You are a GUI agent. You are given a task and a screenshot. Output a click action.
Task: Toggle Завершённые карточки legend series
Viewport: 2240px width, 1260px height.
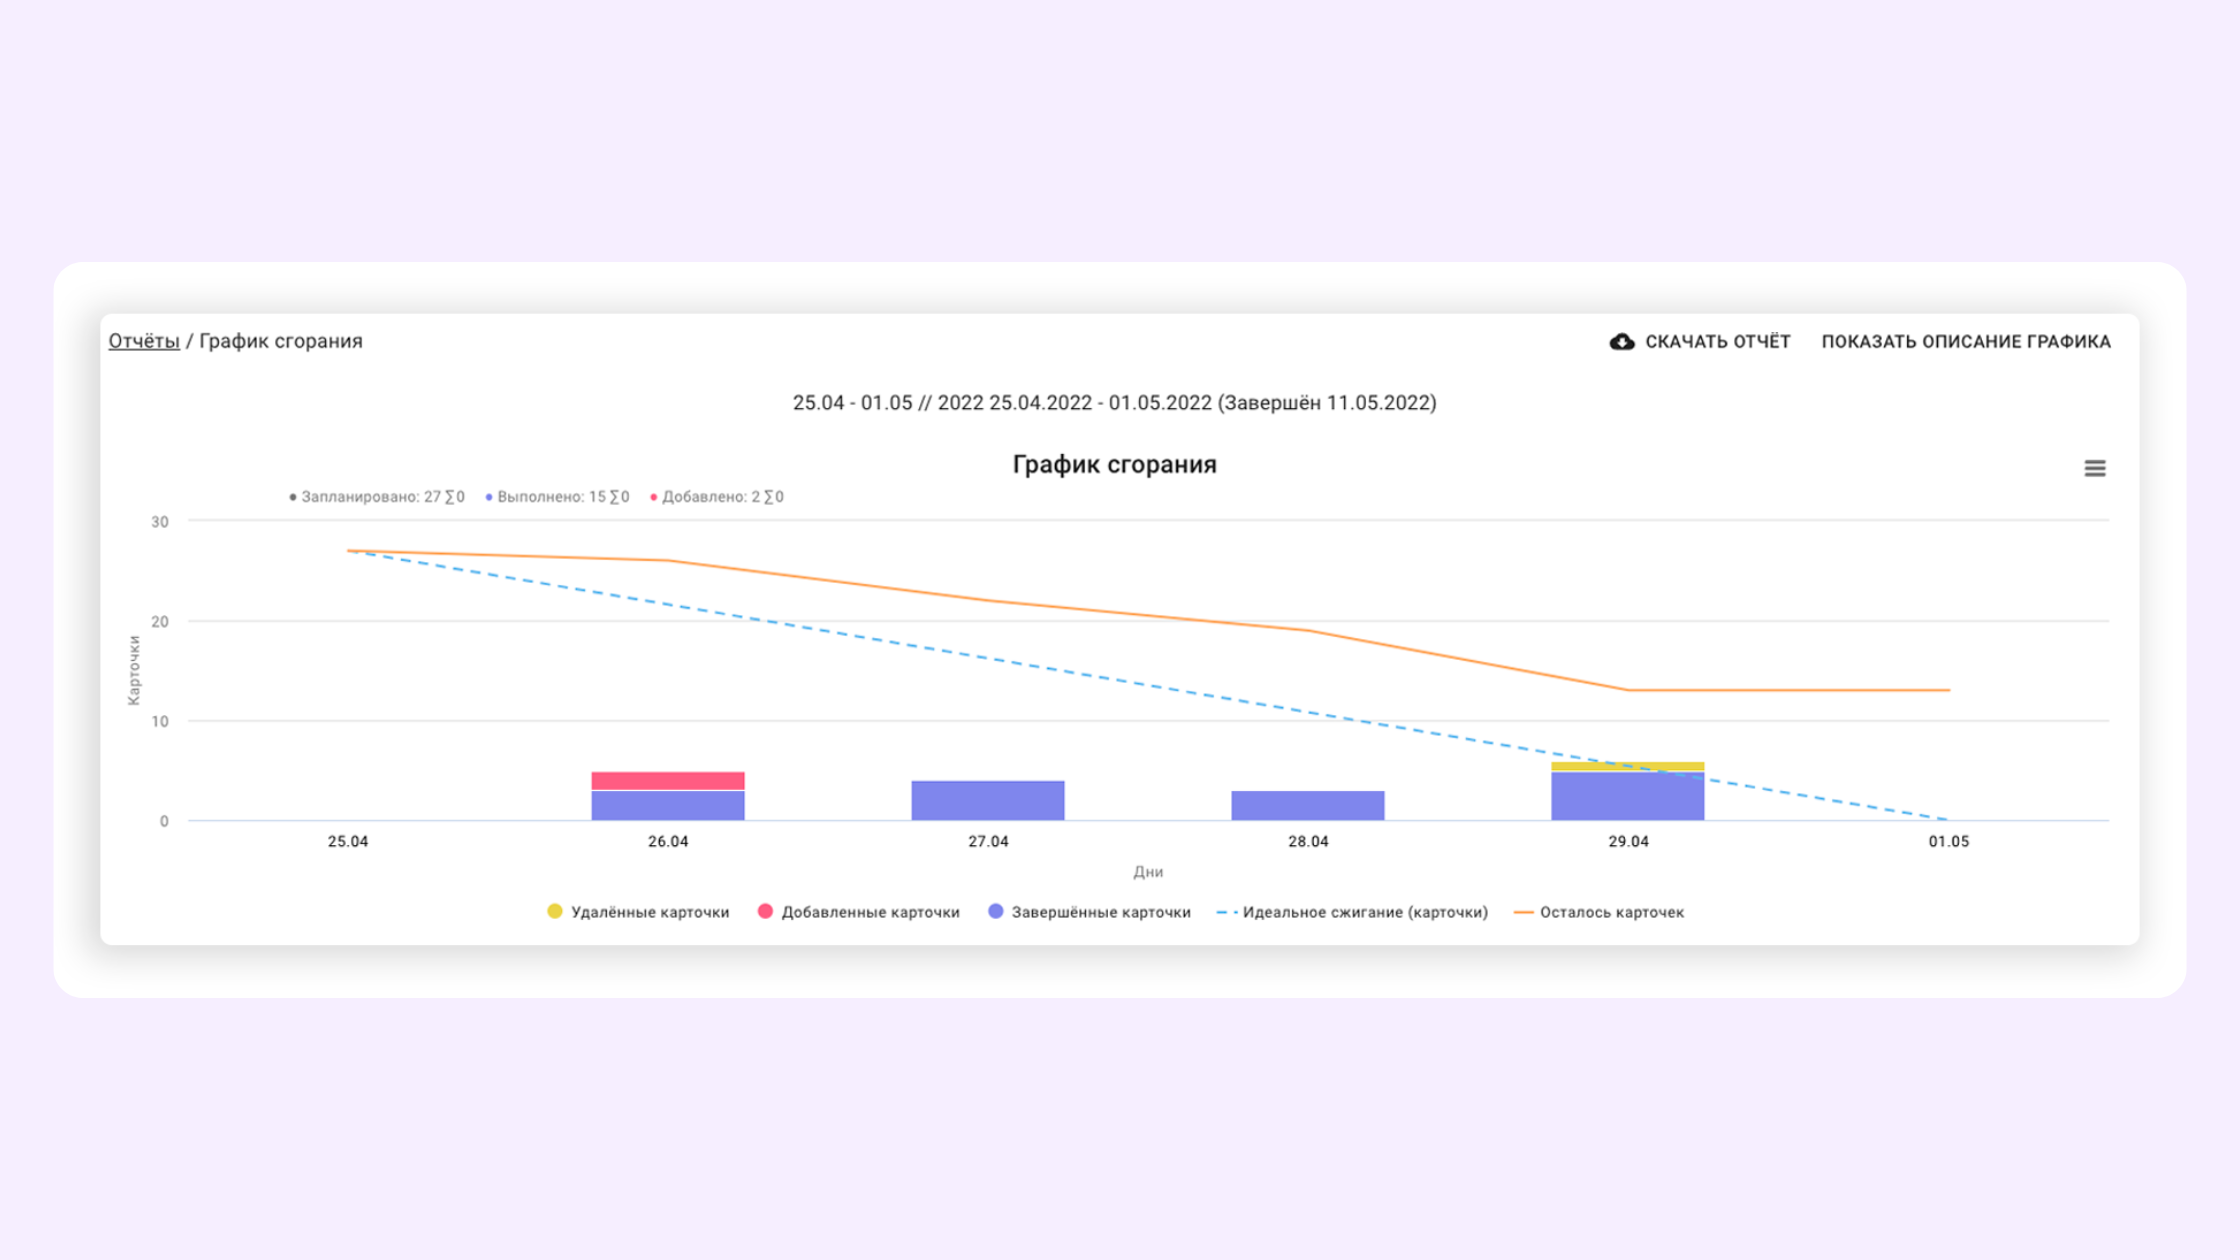[1100, 912]
